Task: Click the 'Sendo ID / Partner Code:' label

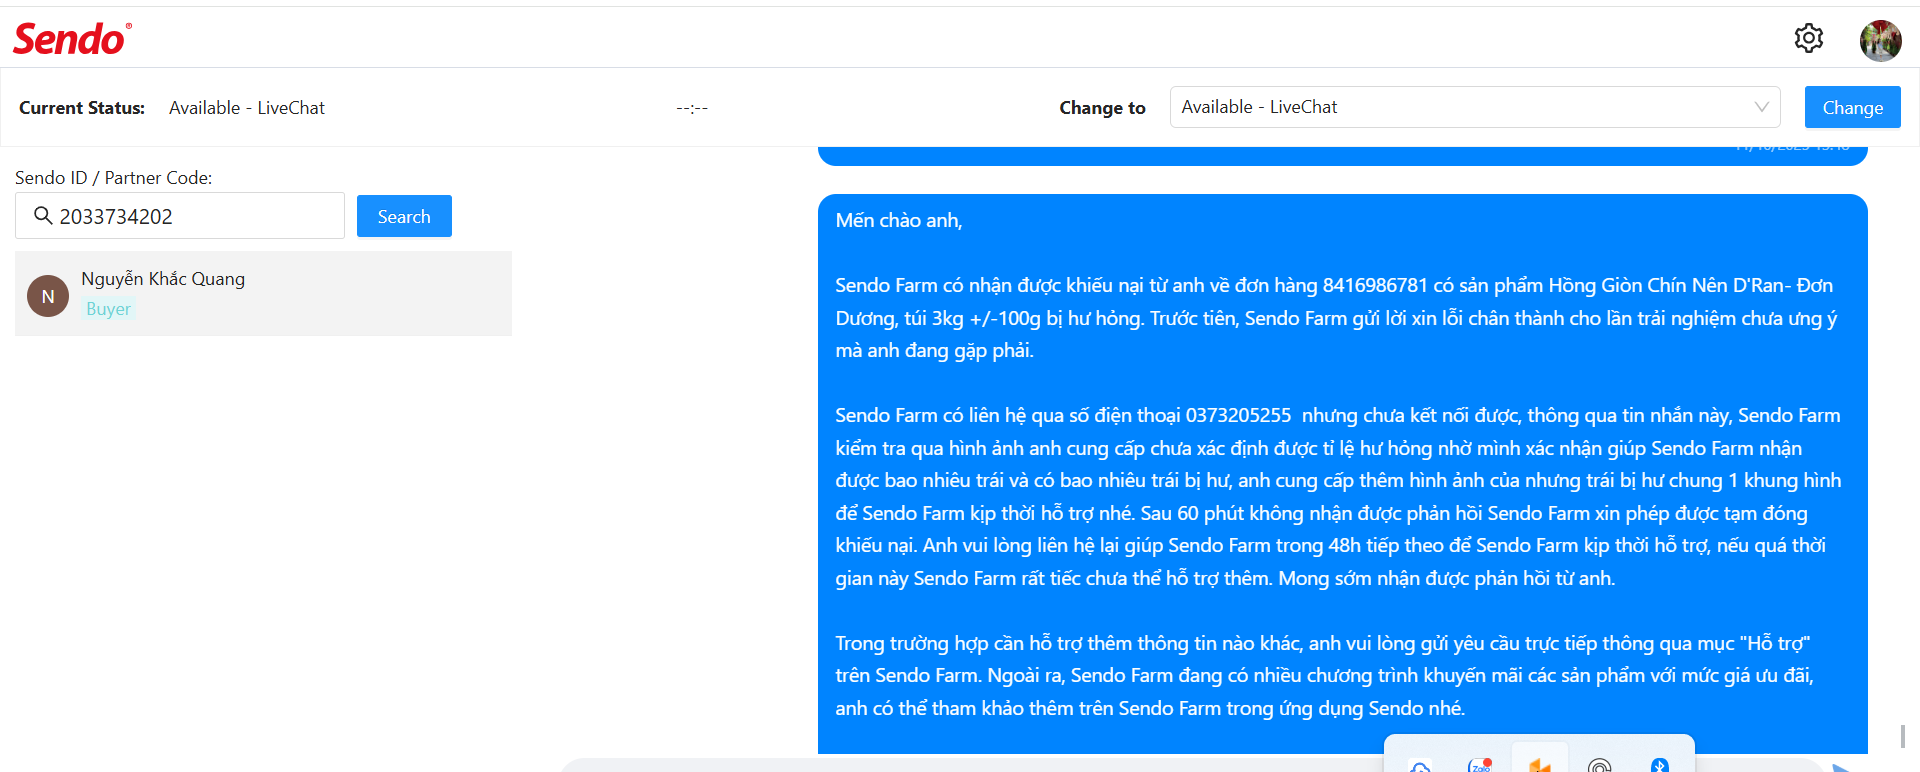Action: click(114, 178)
